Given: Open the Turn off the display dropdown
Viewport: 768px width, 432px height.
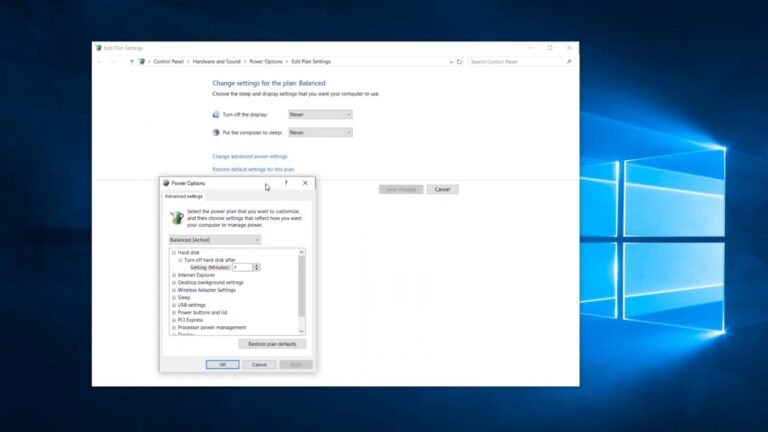Looking at the screenshot, I should pos(320,115).
